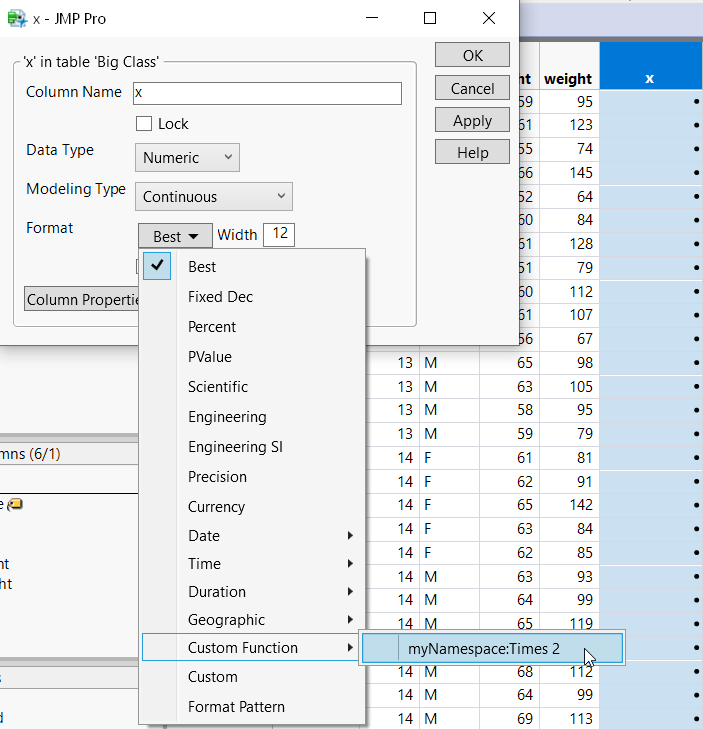Open the Data Type Numeric dropdown
703x729 pixels.
(x=187, y=157)
